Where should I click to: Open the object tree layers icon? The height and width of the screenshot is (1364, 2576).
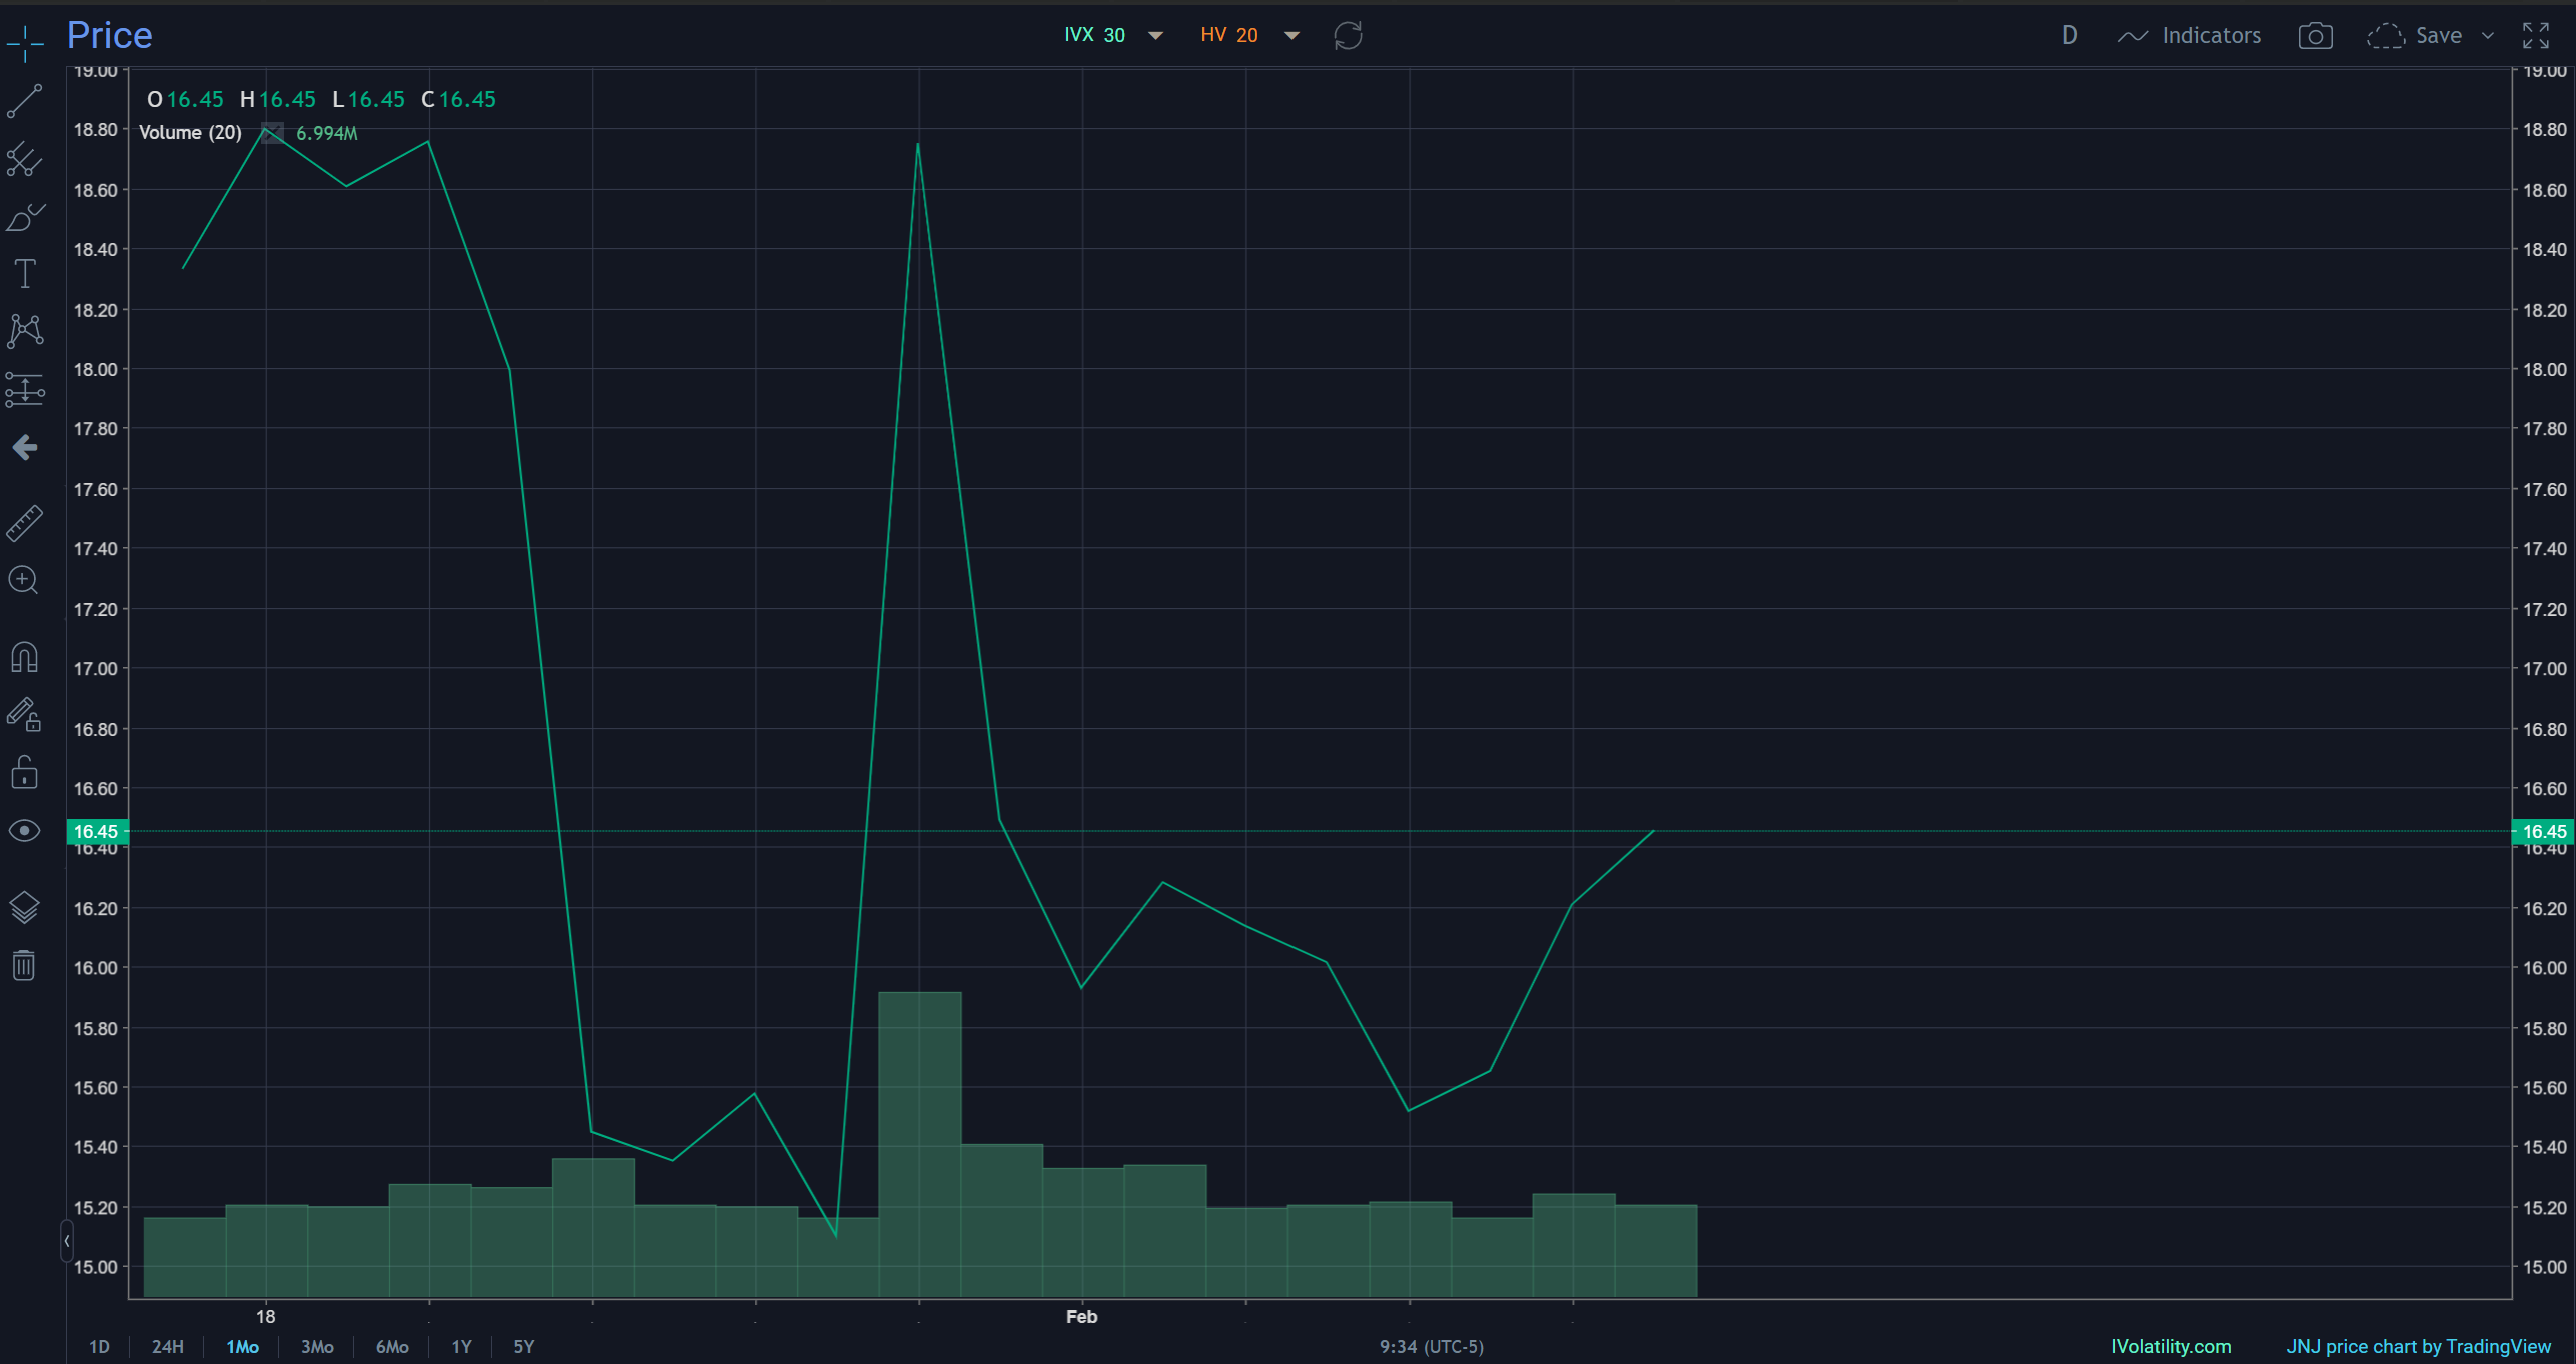(25, 907)
